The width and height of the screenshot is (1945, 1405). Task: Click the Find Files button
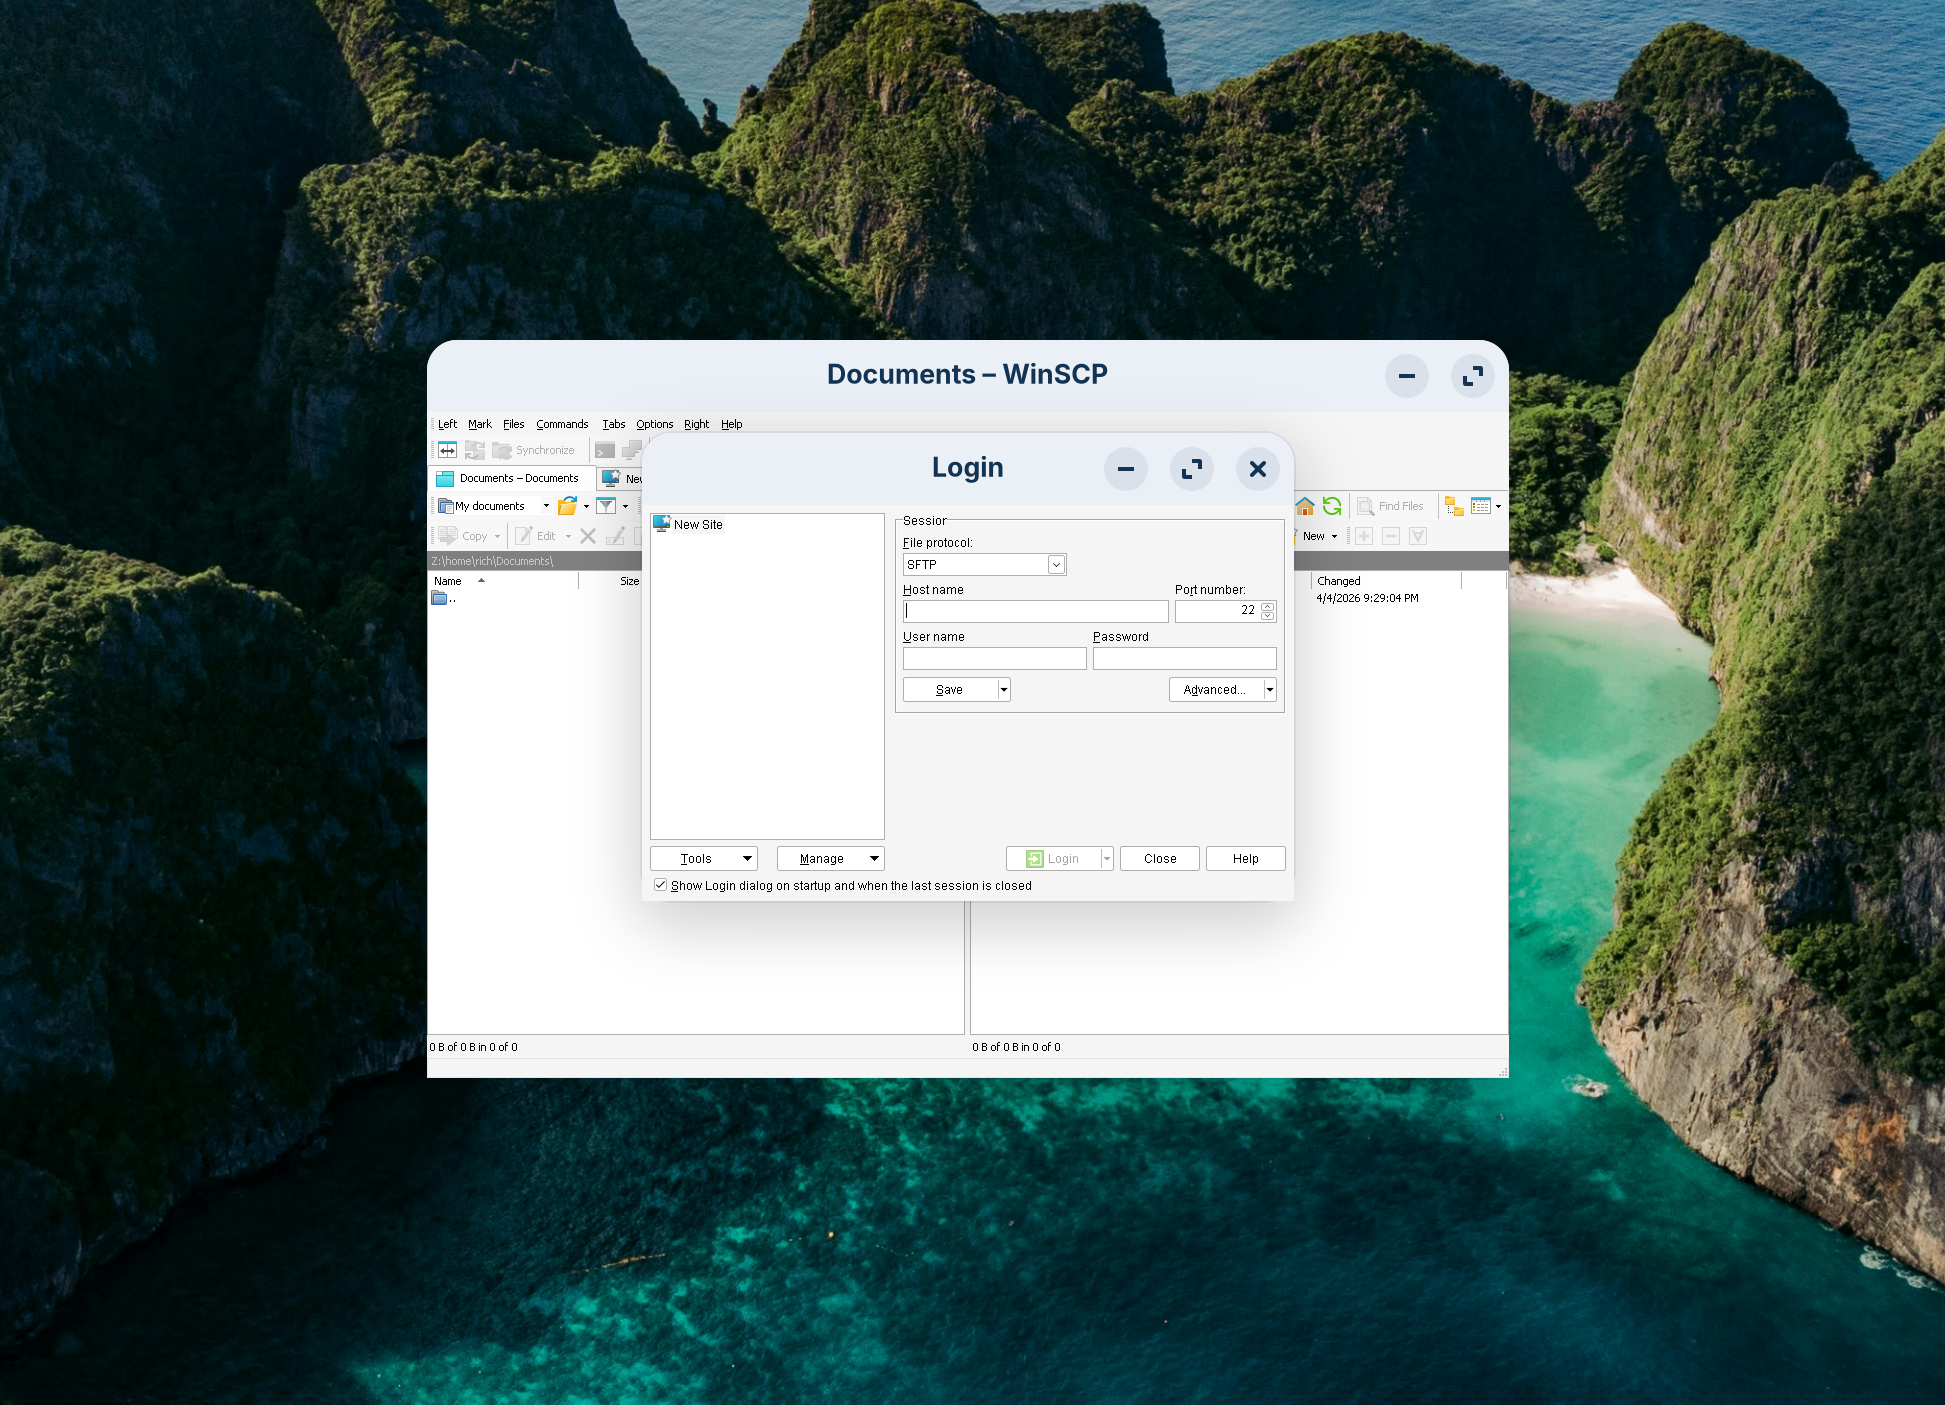(1390, 506)
